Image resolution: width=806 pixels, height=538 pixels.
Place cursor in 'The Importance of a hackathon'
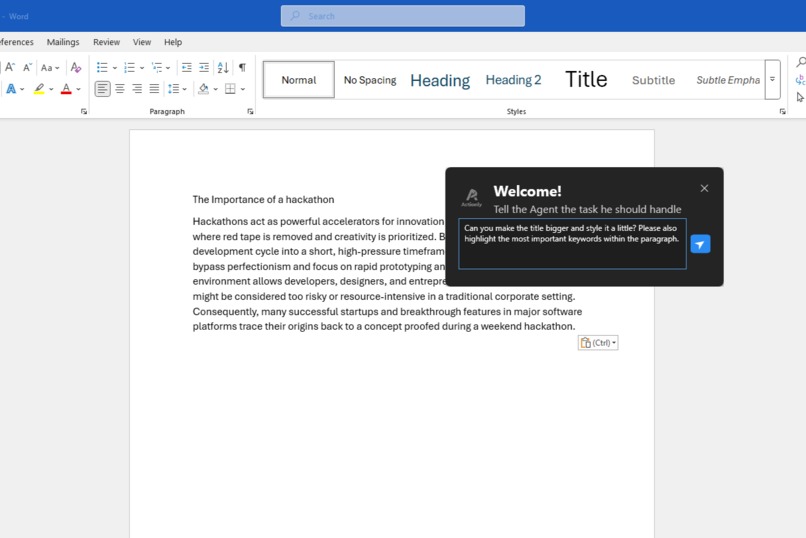coord(263,199)
